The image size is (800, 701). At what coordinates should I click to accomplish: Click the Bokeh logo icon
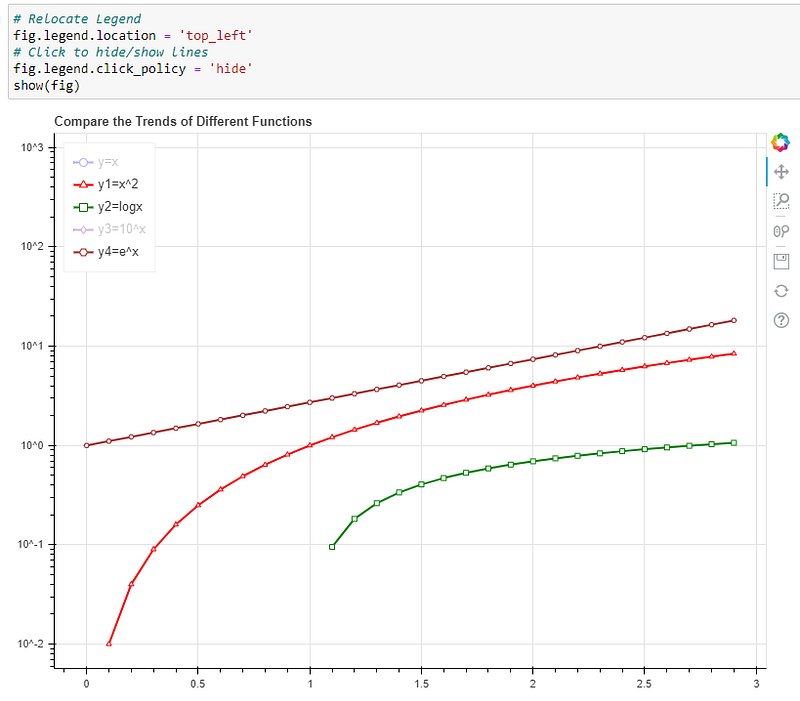781,142
